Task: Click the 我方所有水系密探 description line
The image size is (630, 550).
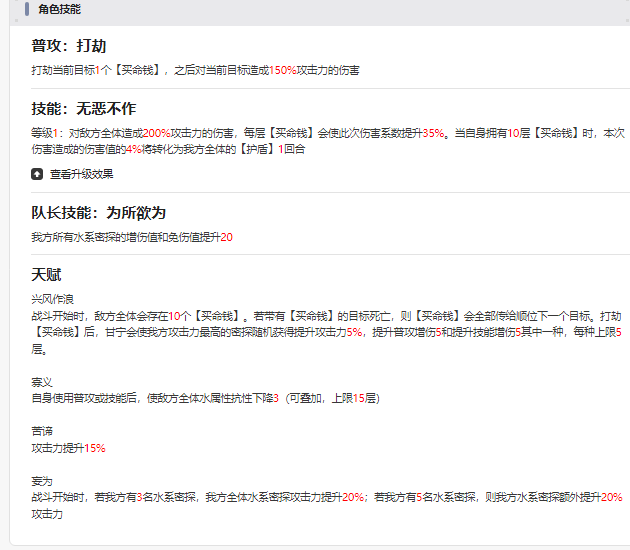Action: pos(132,237)
